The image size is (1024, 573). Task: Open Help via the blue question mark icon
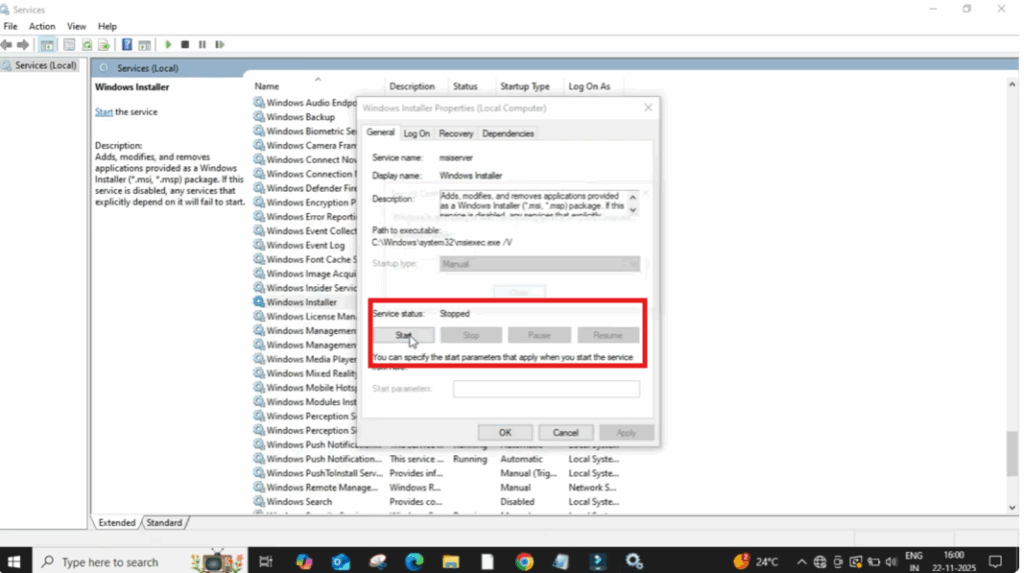coord(127,44)
